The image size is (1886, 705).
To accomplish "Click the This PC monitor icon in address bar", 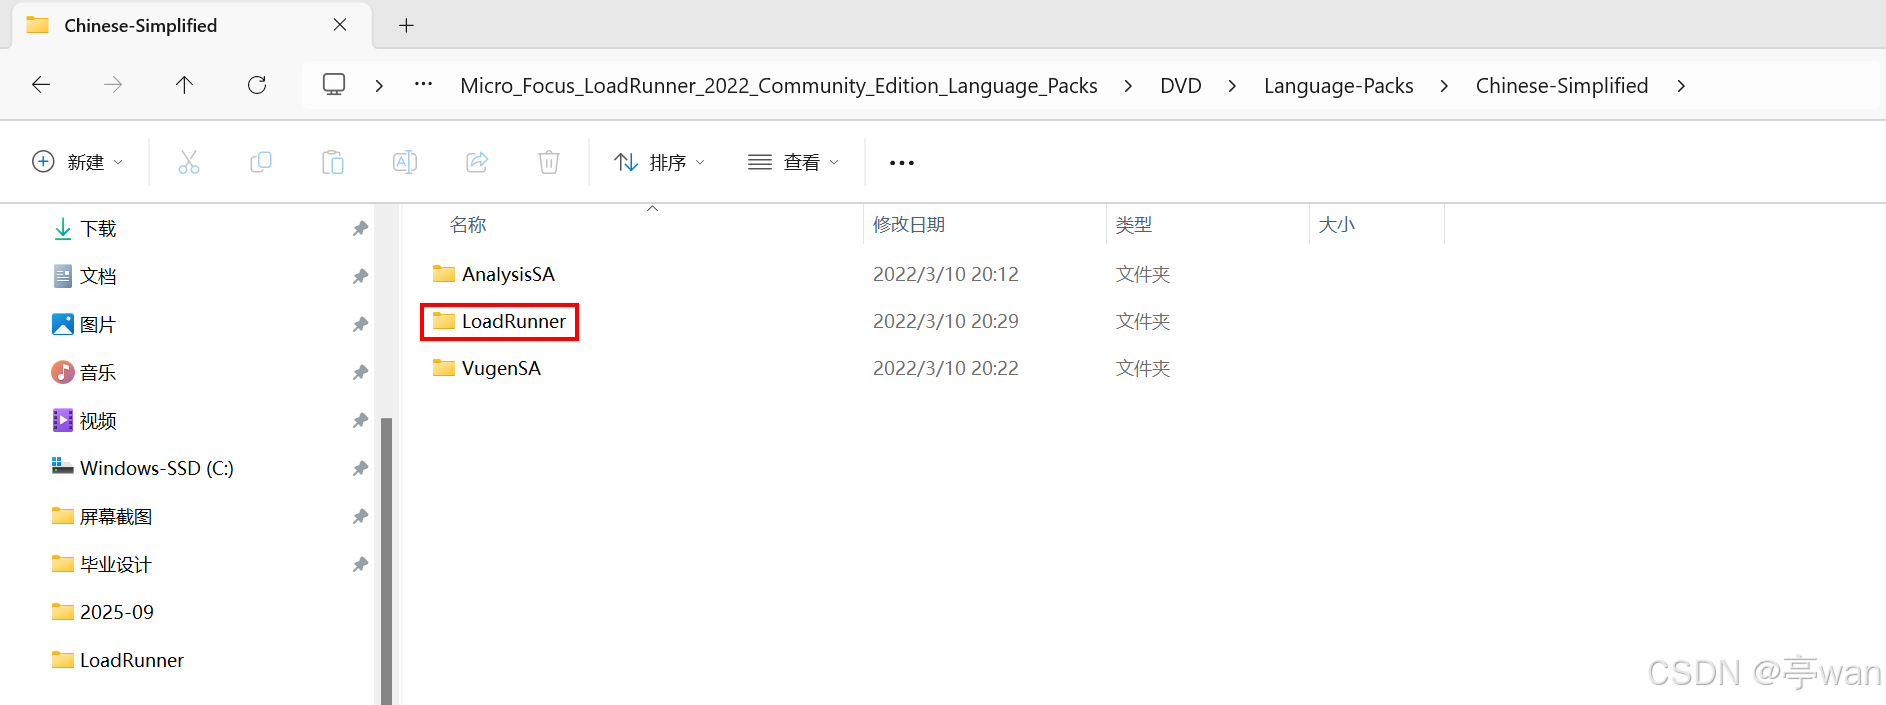I will click(334, 85).
